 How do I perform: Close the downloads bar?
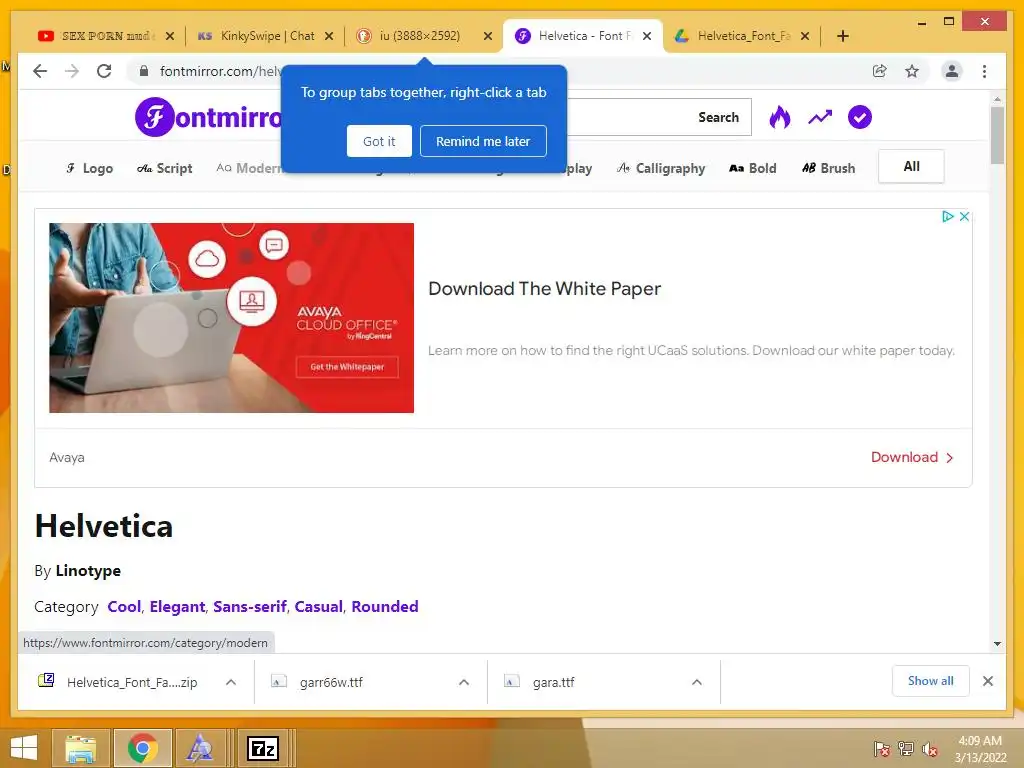tap(987, 681)
